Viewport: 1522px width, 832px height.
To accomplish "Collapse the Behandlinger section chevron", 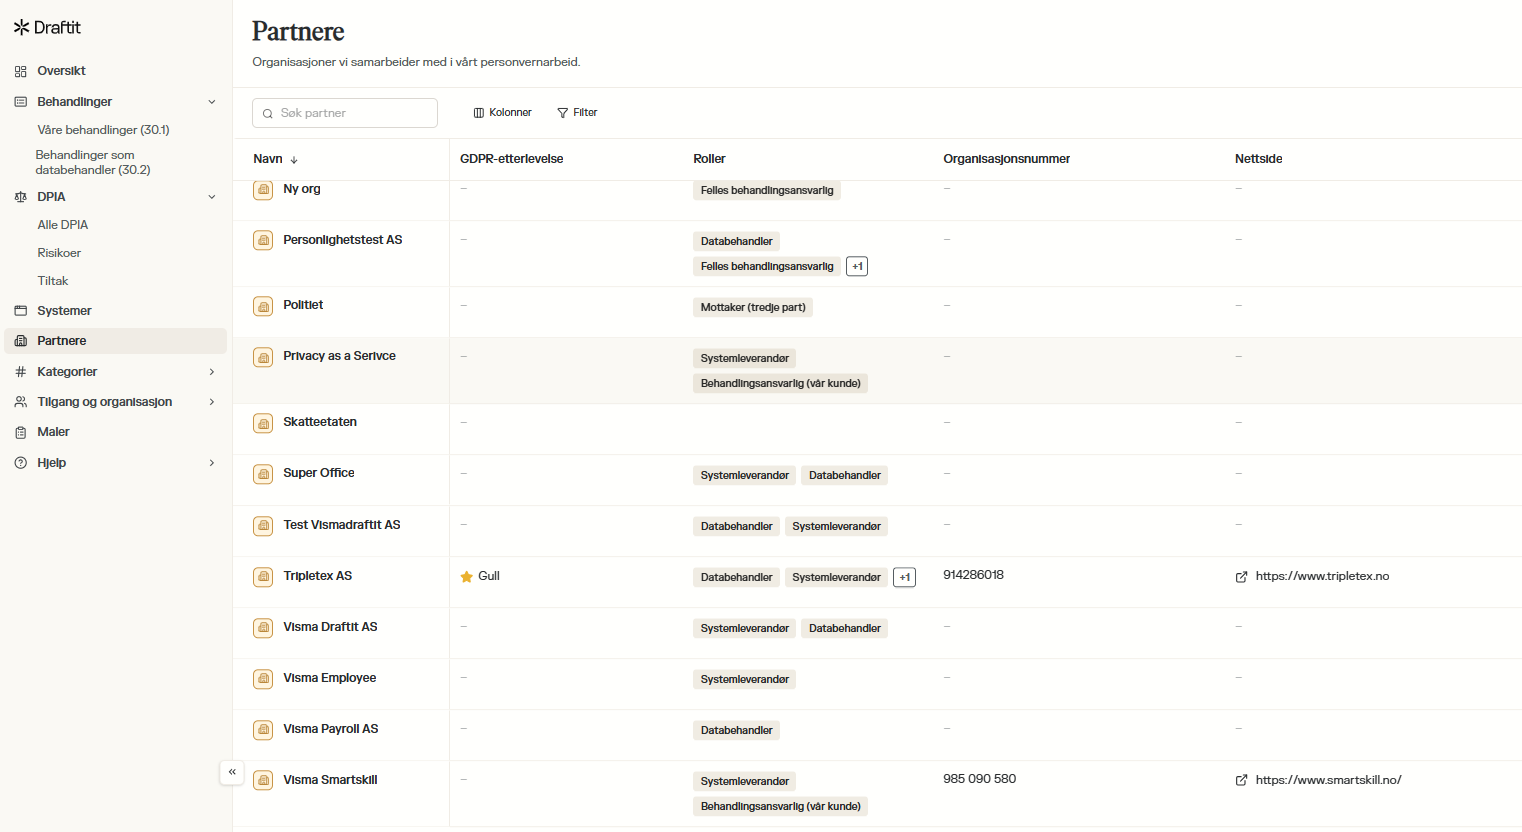I will [211, 102].
